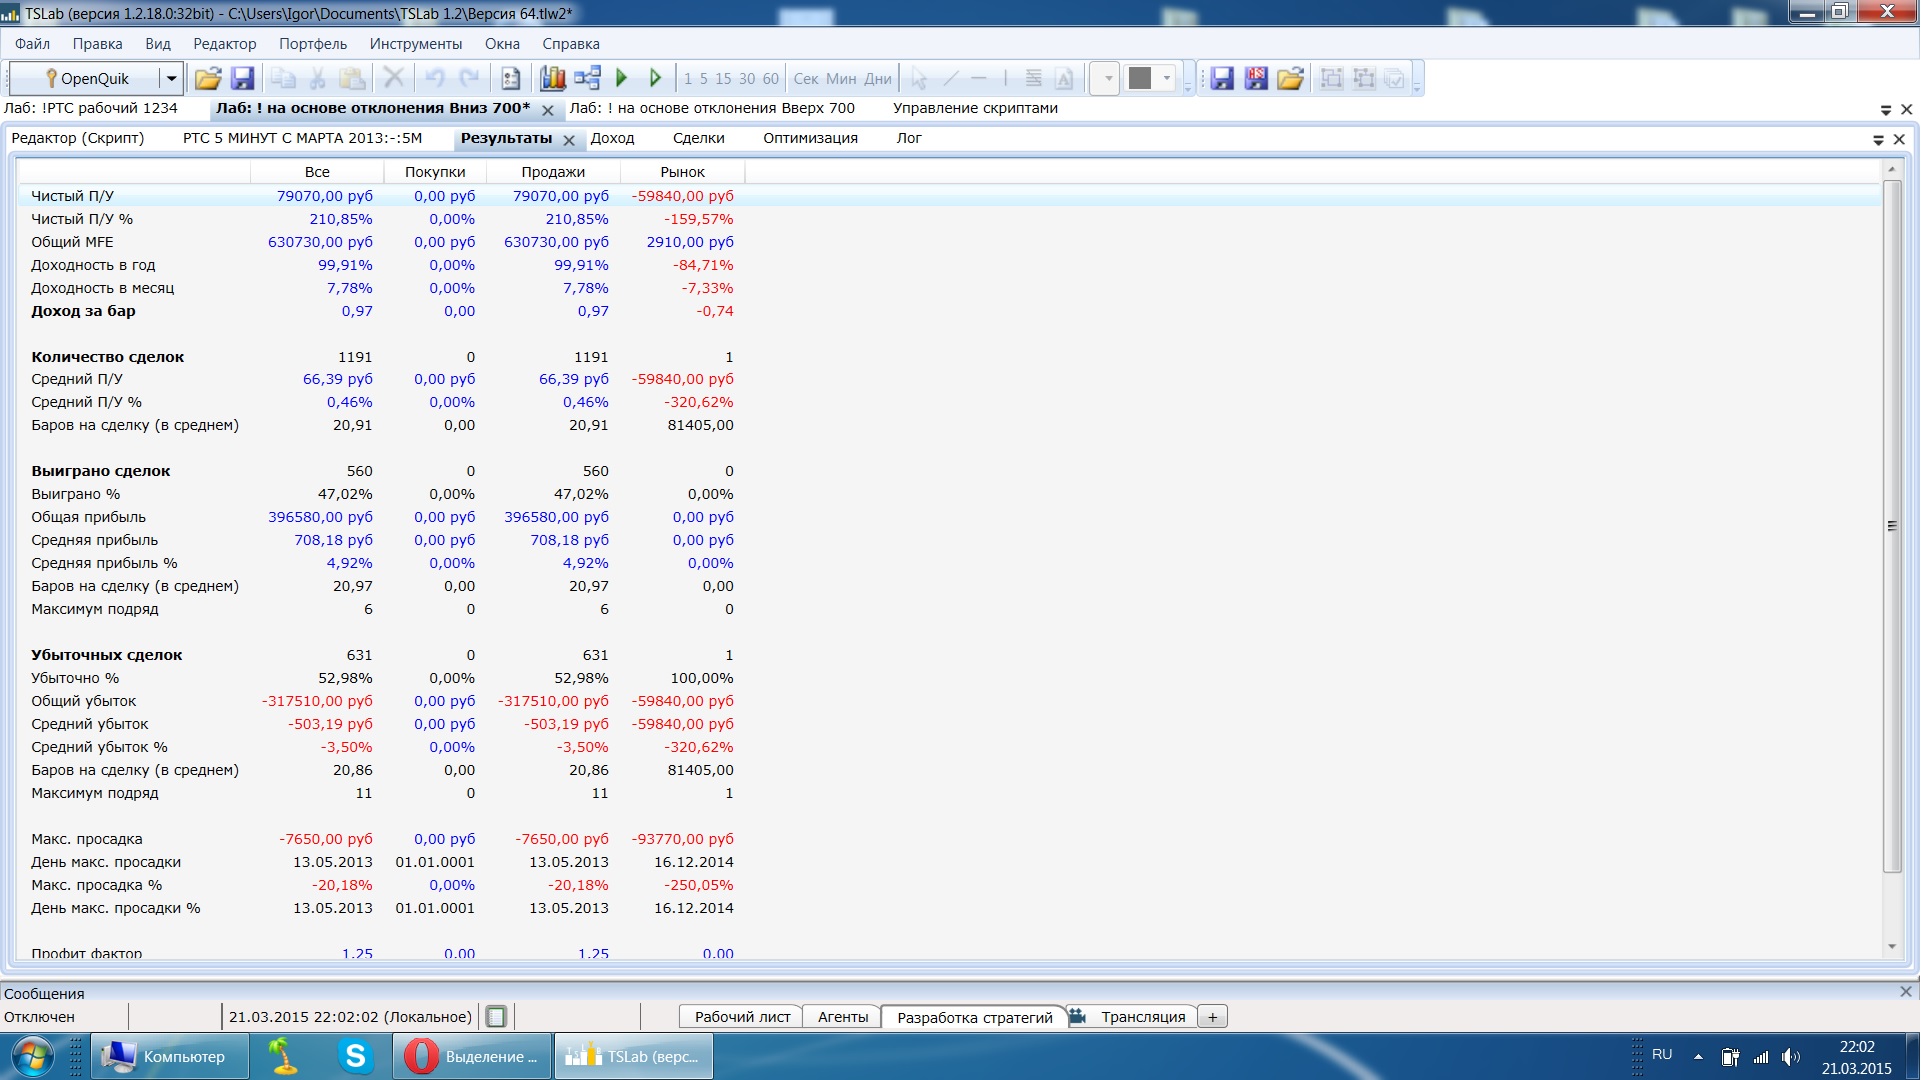Expand the empty line style dropdown

coord(1107,78)
